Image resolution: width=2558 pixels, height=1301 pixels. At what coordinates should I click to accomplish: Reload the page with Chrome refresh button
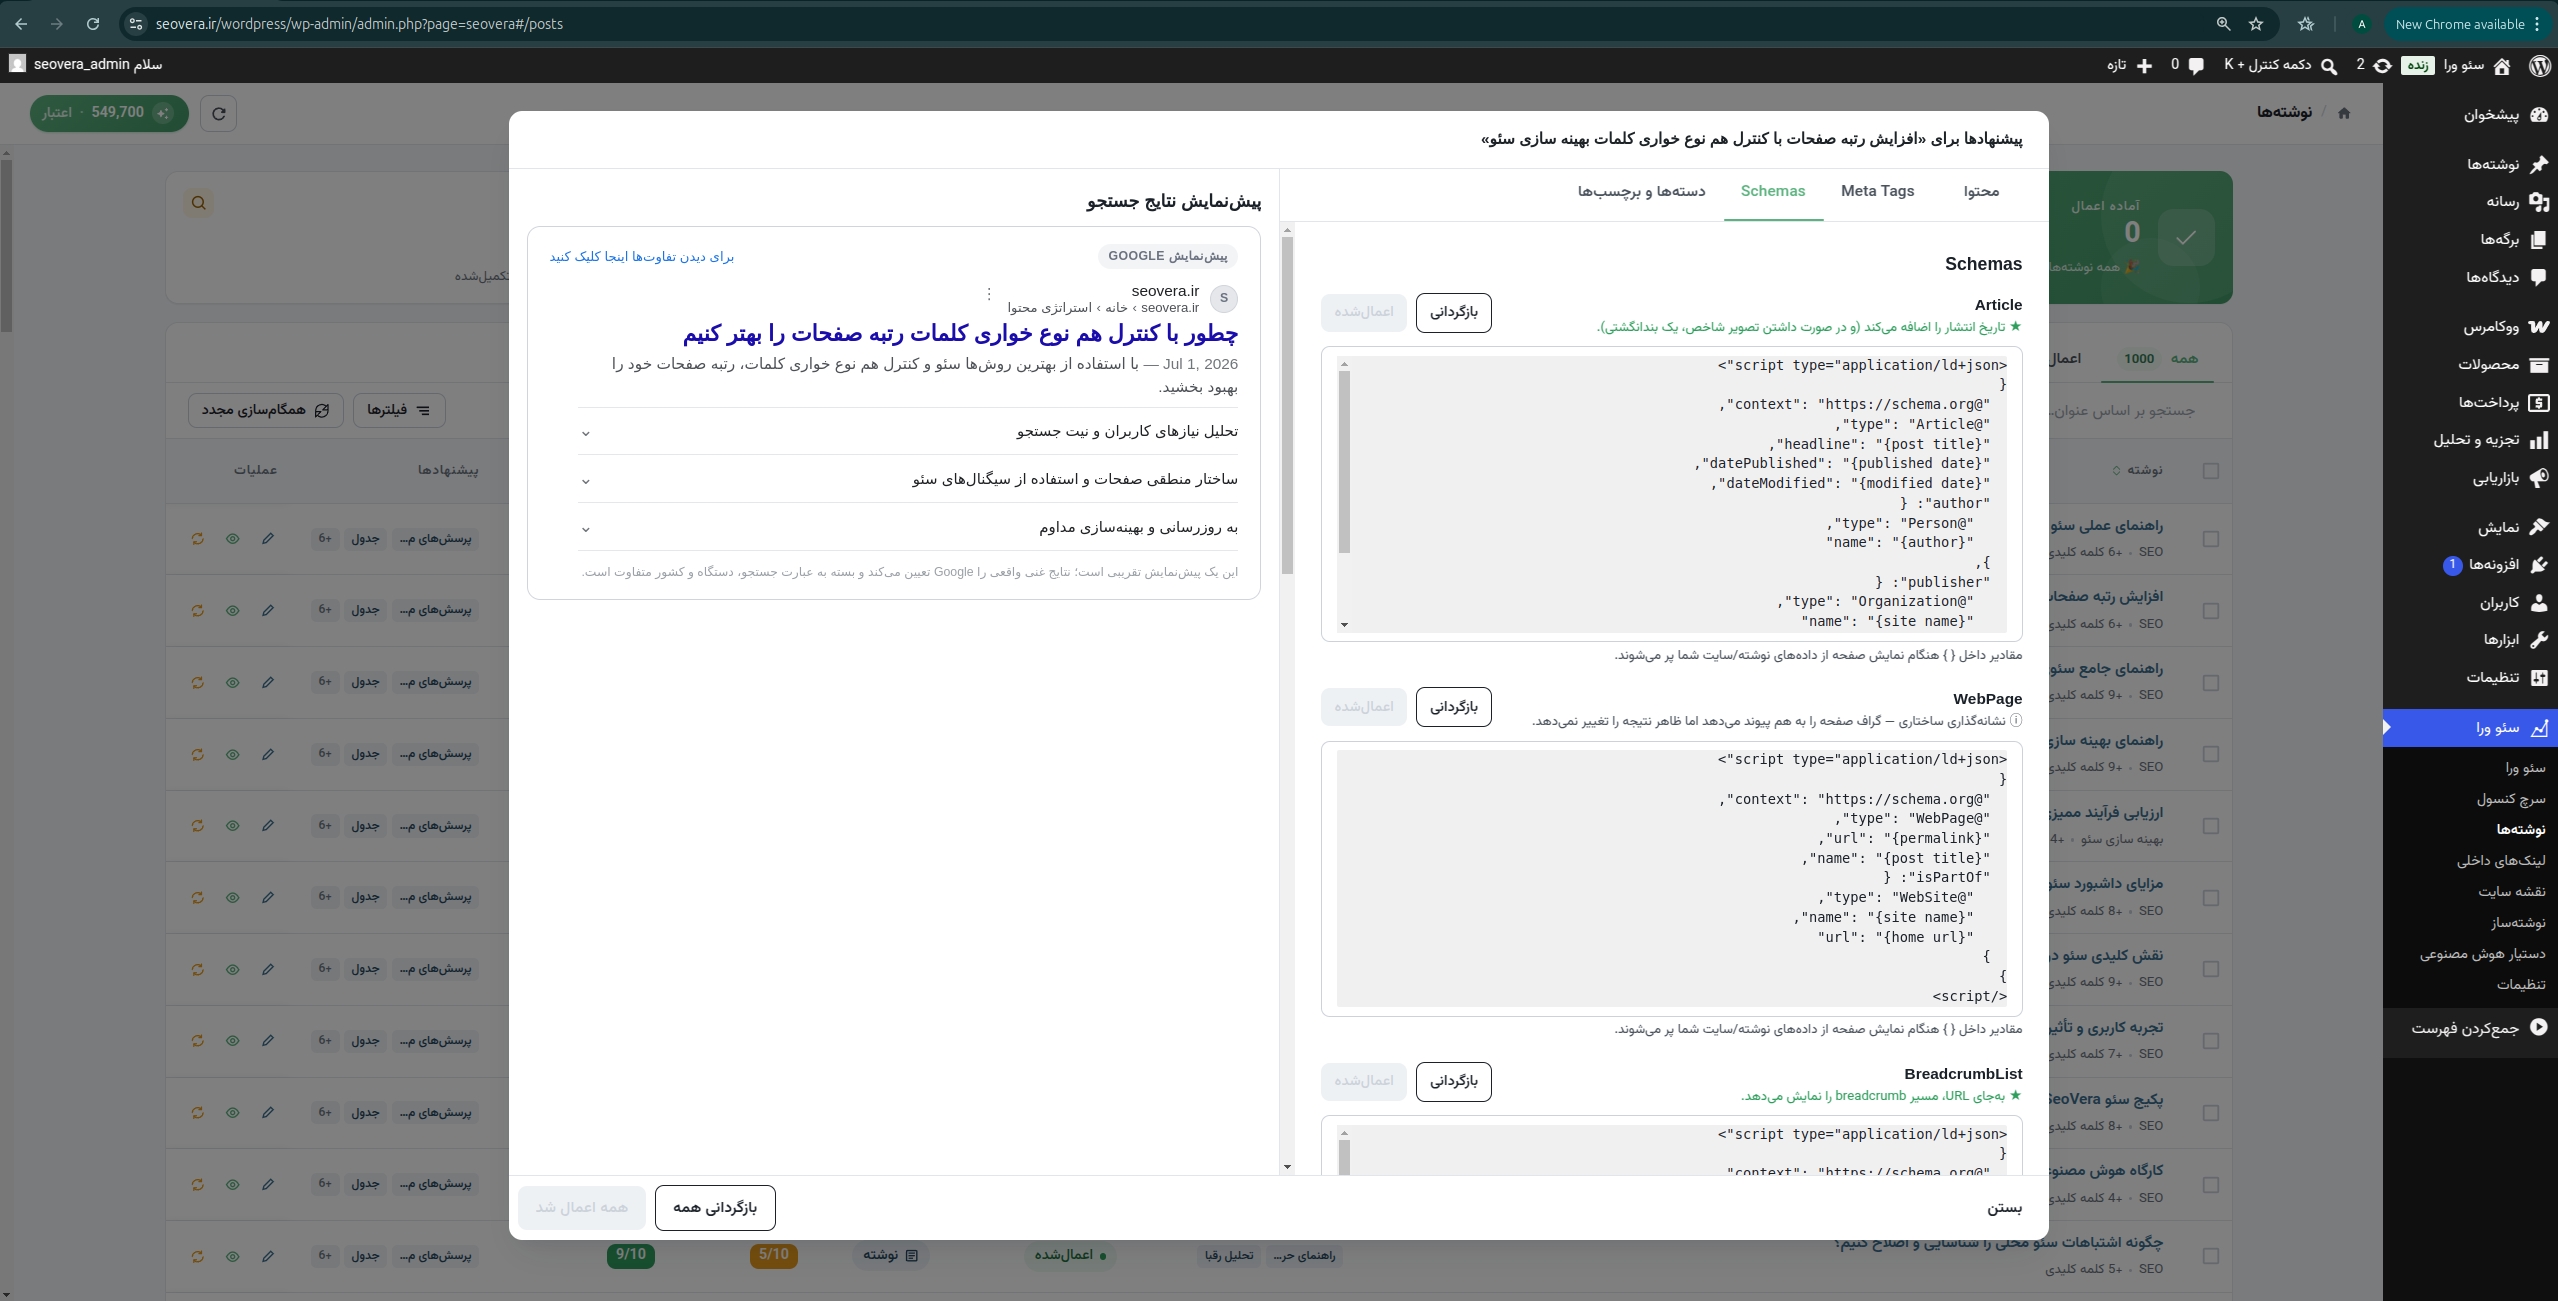point(92,24)
